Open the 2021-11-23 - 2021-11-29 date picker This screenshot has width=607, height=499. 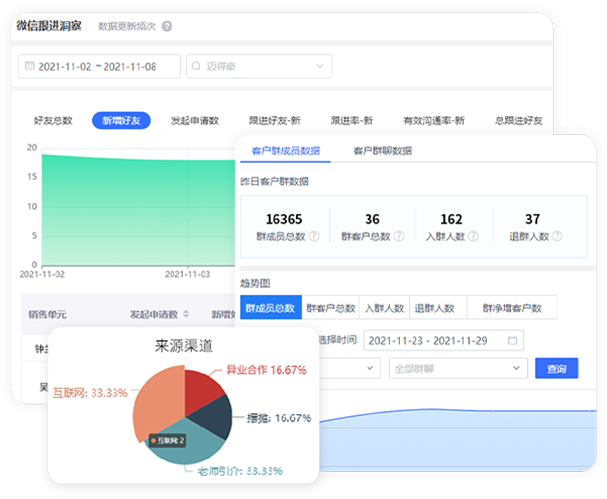pos(444,341)
